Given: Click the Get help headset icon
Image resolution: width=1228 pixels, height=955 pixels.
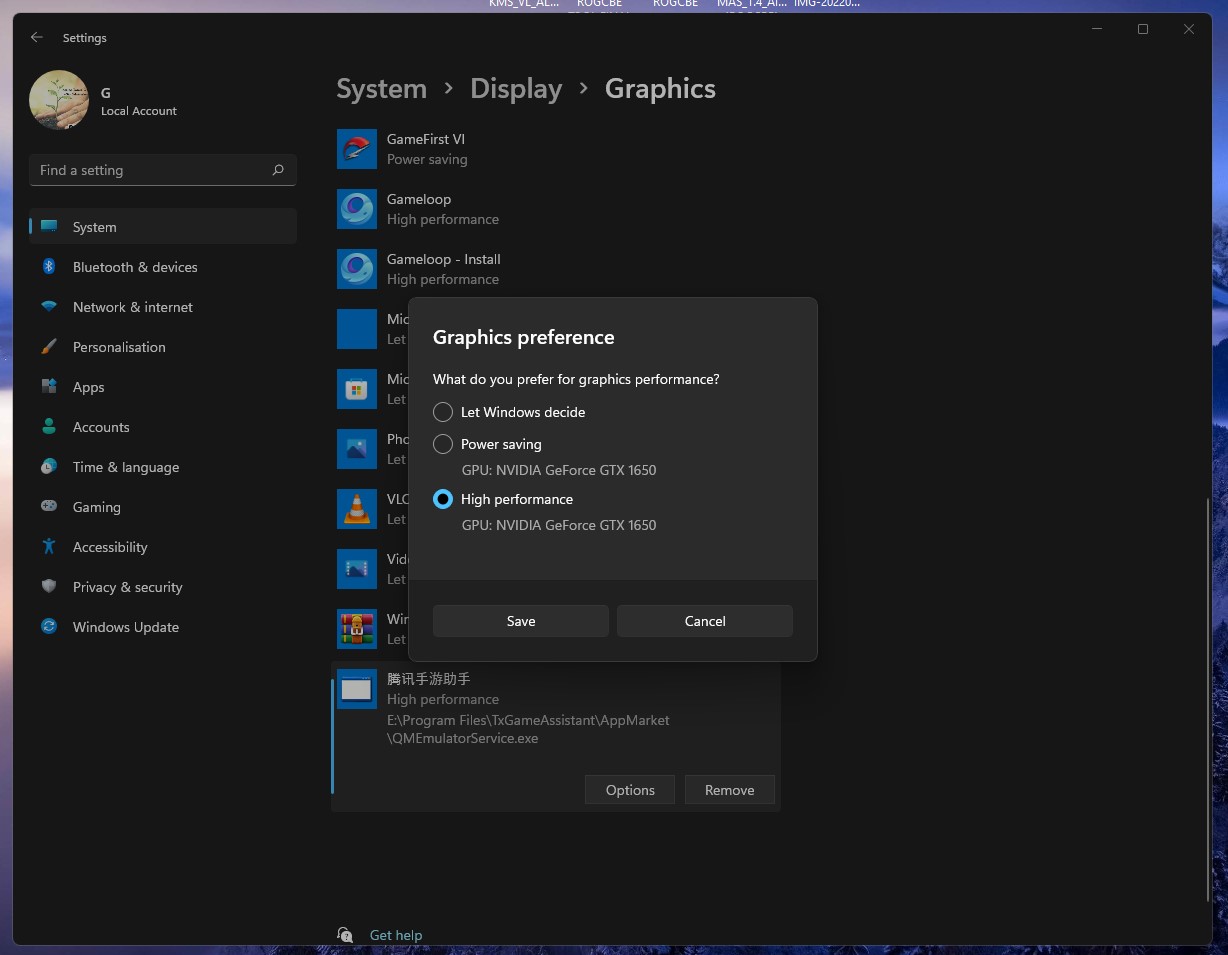Looking at the screenshot, I should click(x=345, y=934).
